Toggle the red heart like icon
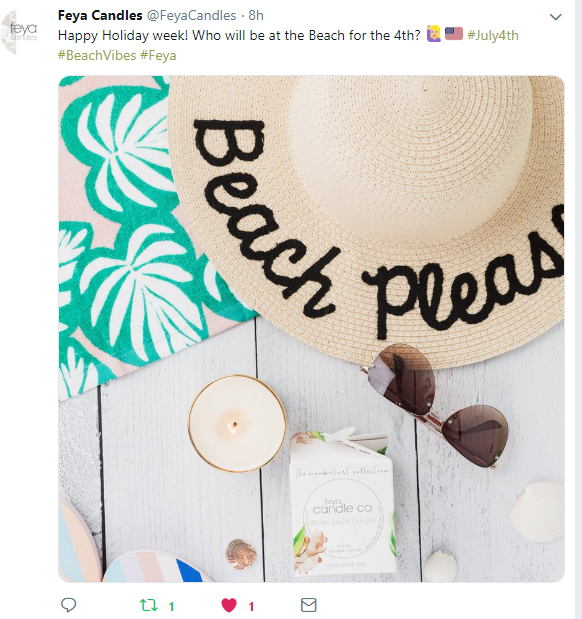 tap(229, 605)
